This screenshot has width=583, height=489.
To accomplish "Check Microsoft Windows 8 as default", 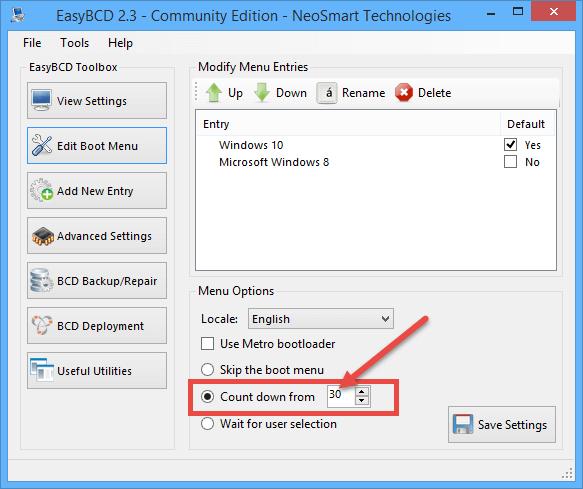I will 510,162.
